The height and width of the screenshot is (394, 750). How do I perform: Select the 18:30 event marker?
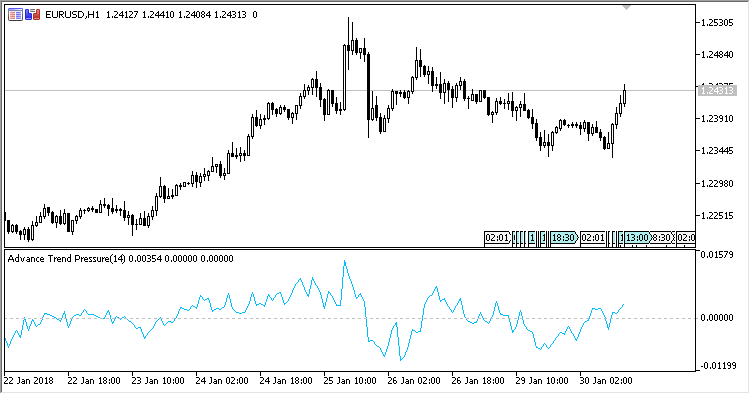click(563, 238)
